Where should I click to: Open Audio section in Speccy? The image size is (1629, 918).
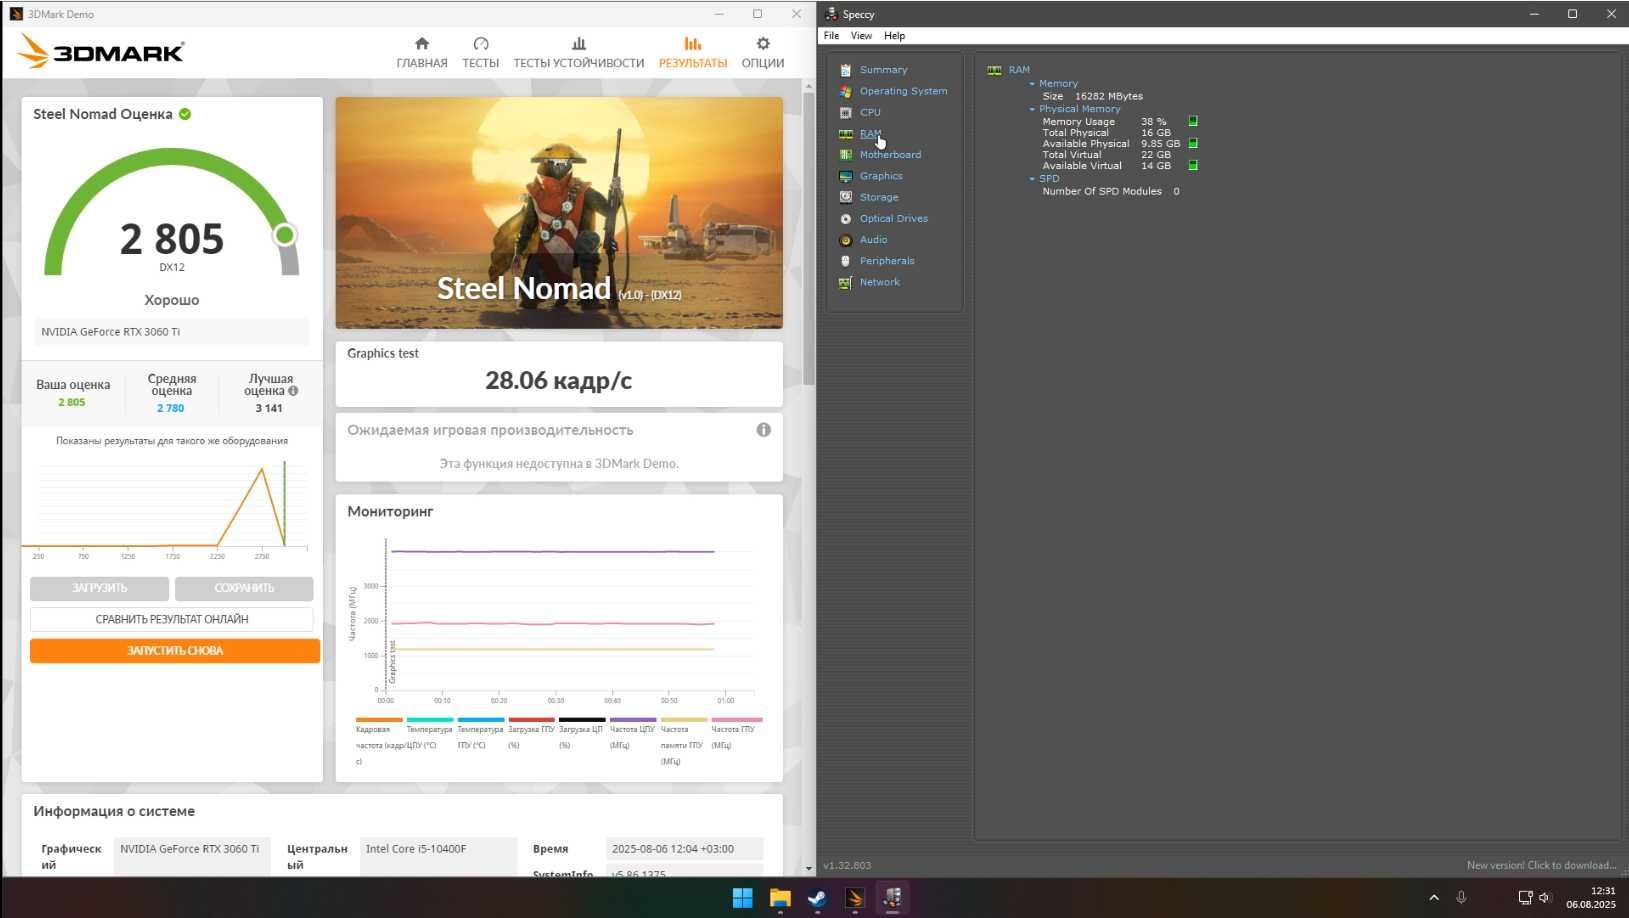click(873, 240)
